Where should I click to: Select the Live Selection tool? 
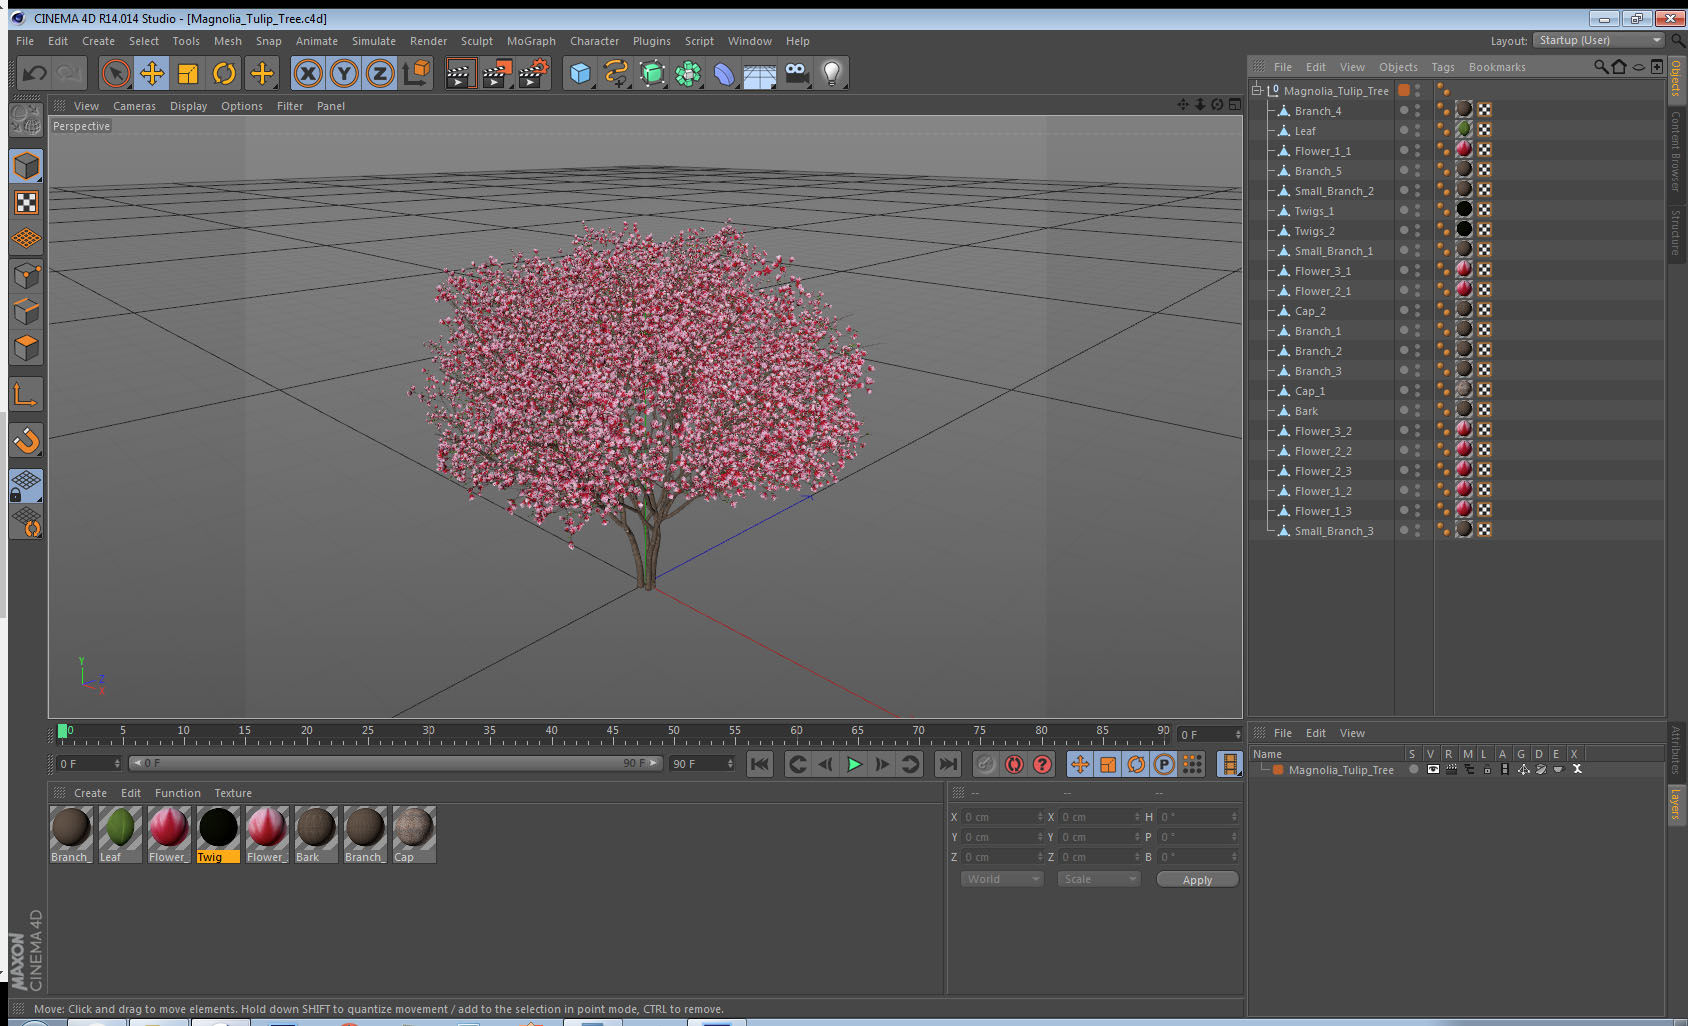click(116, 73)
